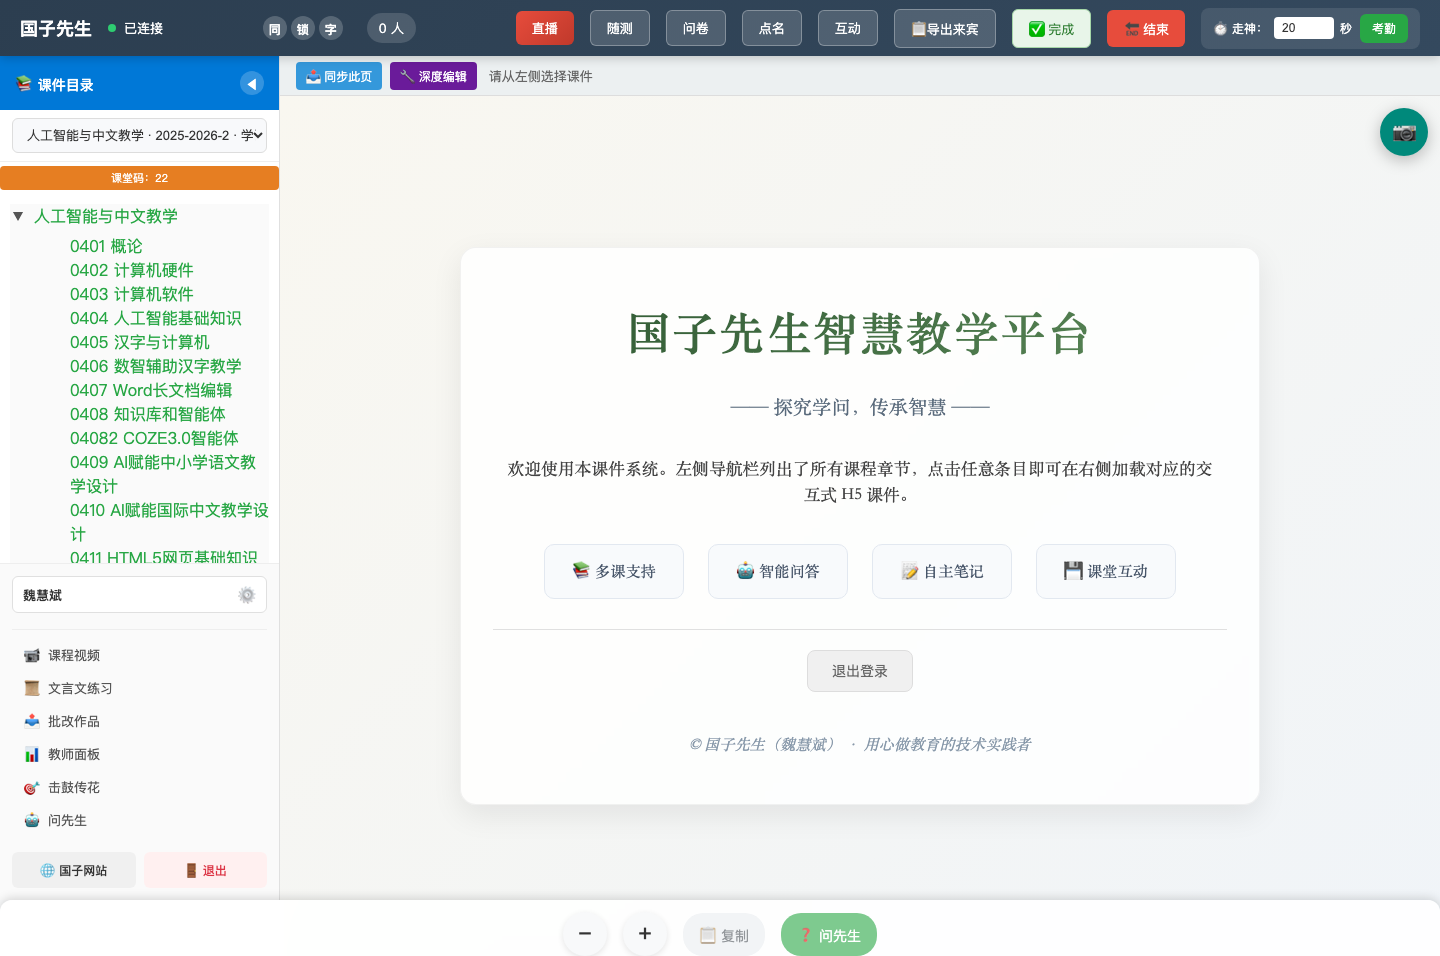
Task: Open chapter 0406 数智辅助汉字教学
Action: [x=156, y=366]
